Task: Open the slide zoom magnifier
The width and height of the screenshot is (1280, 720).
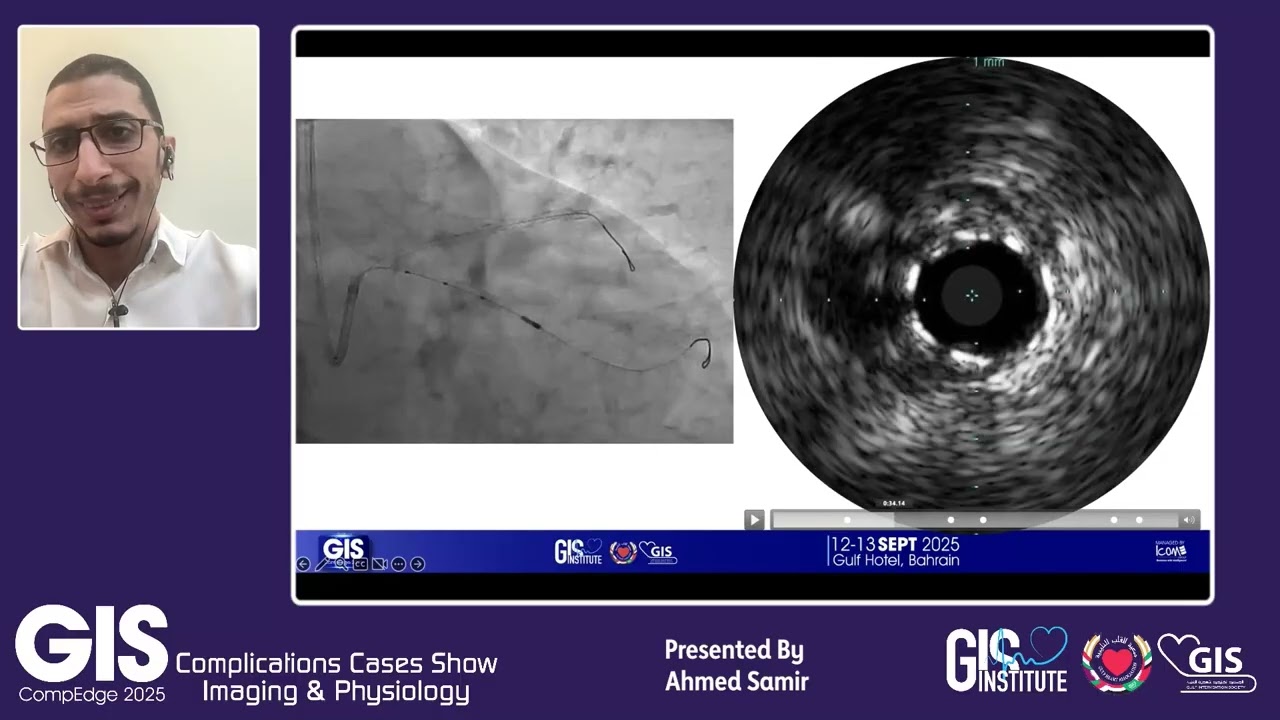Action: pyautogui.click(x=341, y=564)
